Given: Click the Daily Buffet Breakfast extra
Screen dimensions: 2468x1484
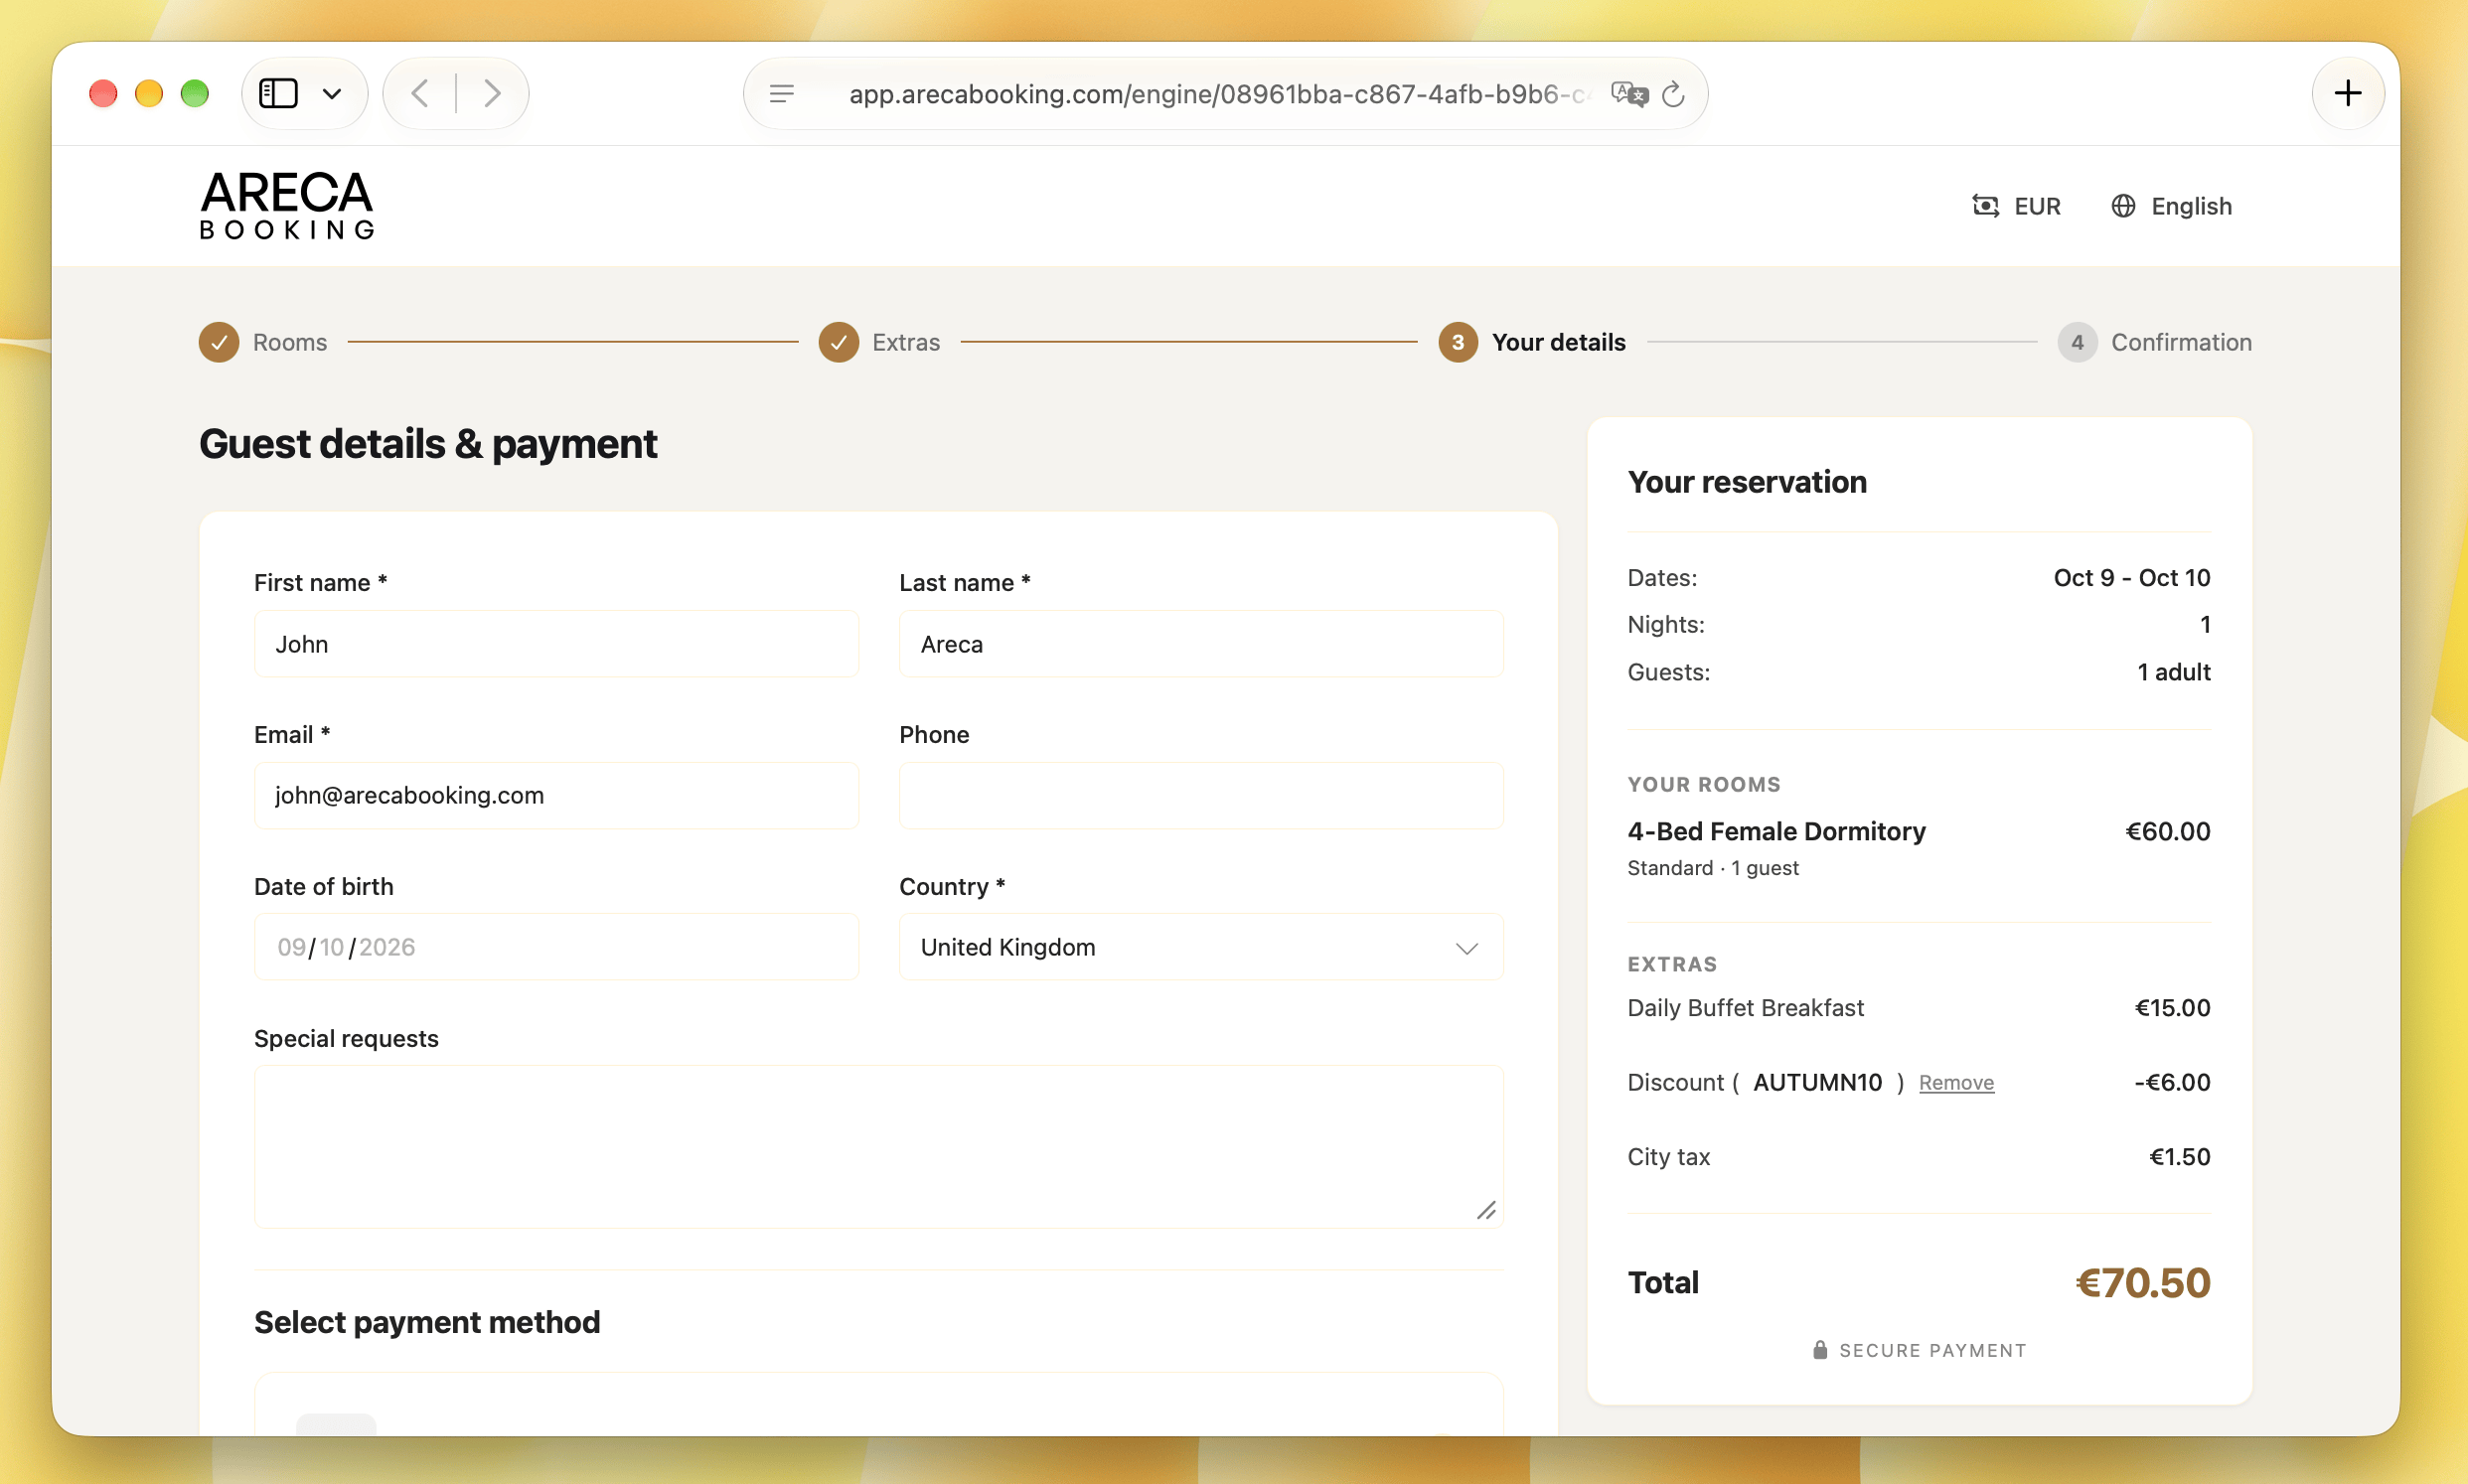Looking at the screenshot, I should pos(1745,1008).
